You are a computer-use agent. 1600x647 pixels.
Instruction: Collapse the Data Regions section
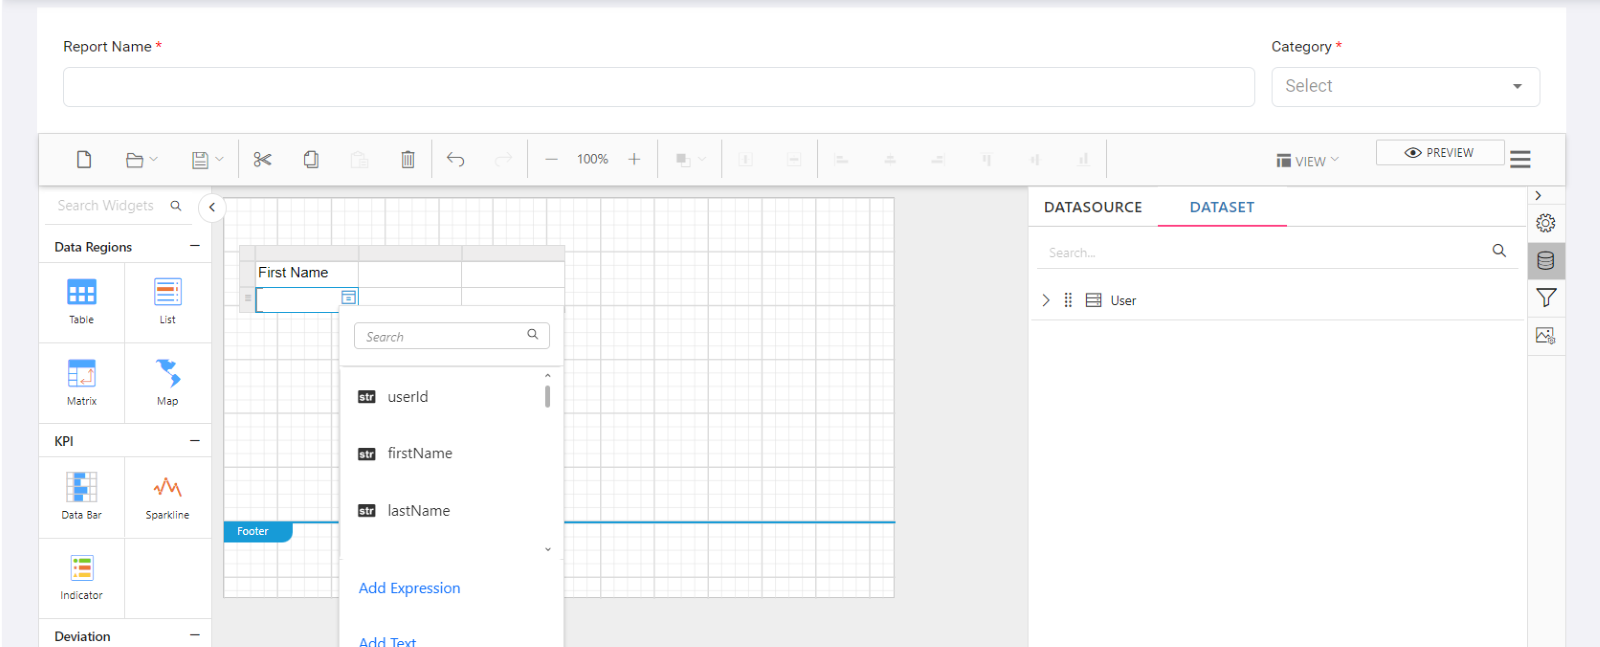pyautogui.click(x=195, y=246)
